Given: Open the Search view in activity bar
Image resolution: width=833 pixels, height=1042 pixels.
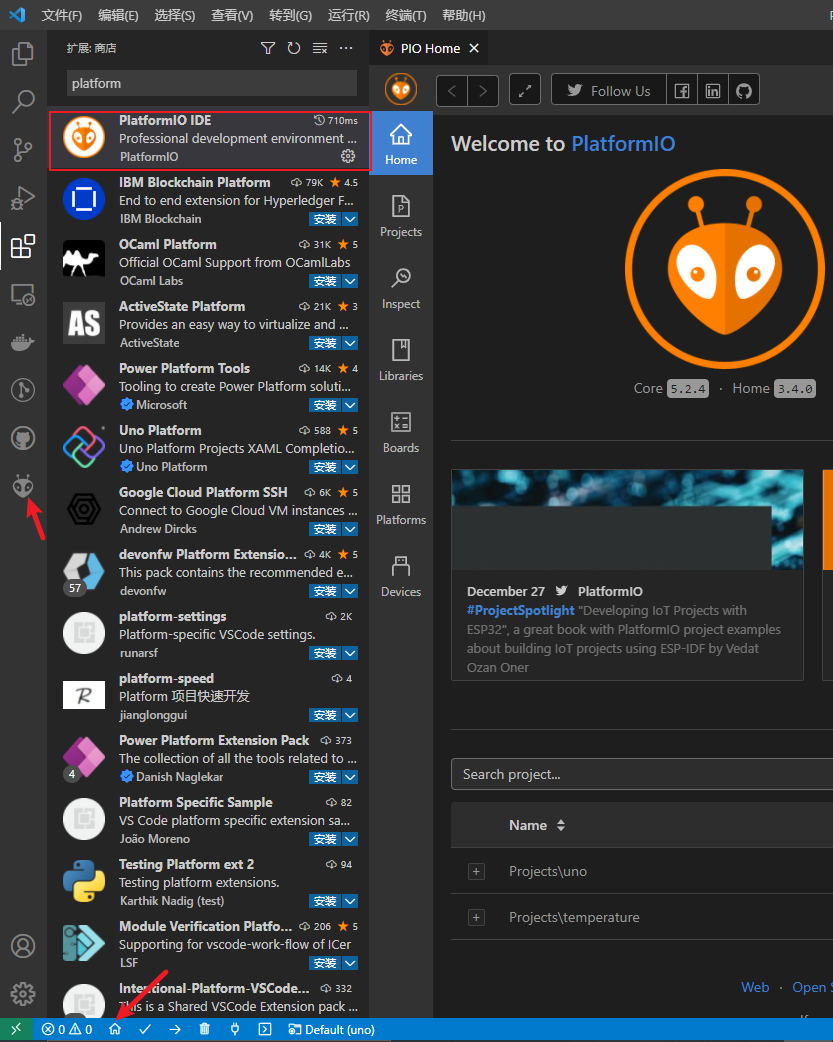Looking at the screenshot, I should [x=23, y=102].
